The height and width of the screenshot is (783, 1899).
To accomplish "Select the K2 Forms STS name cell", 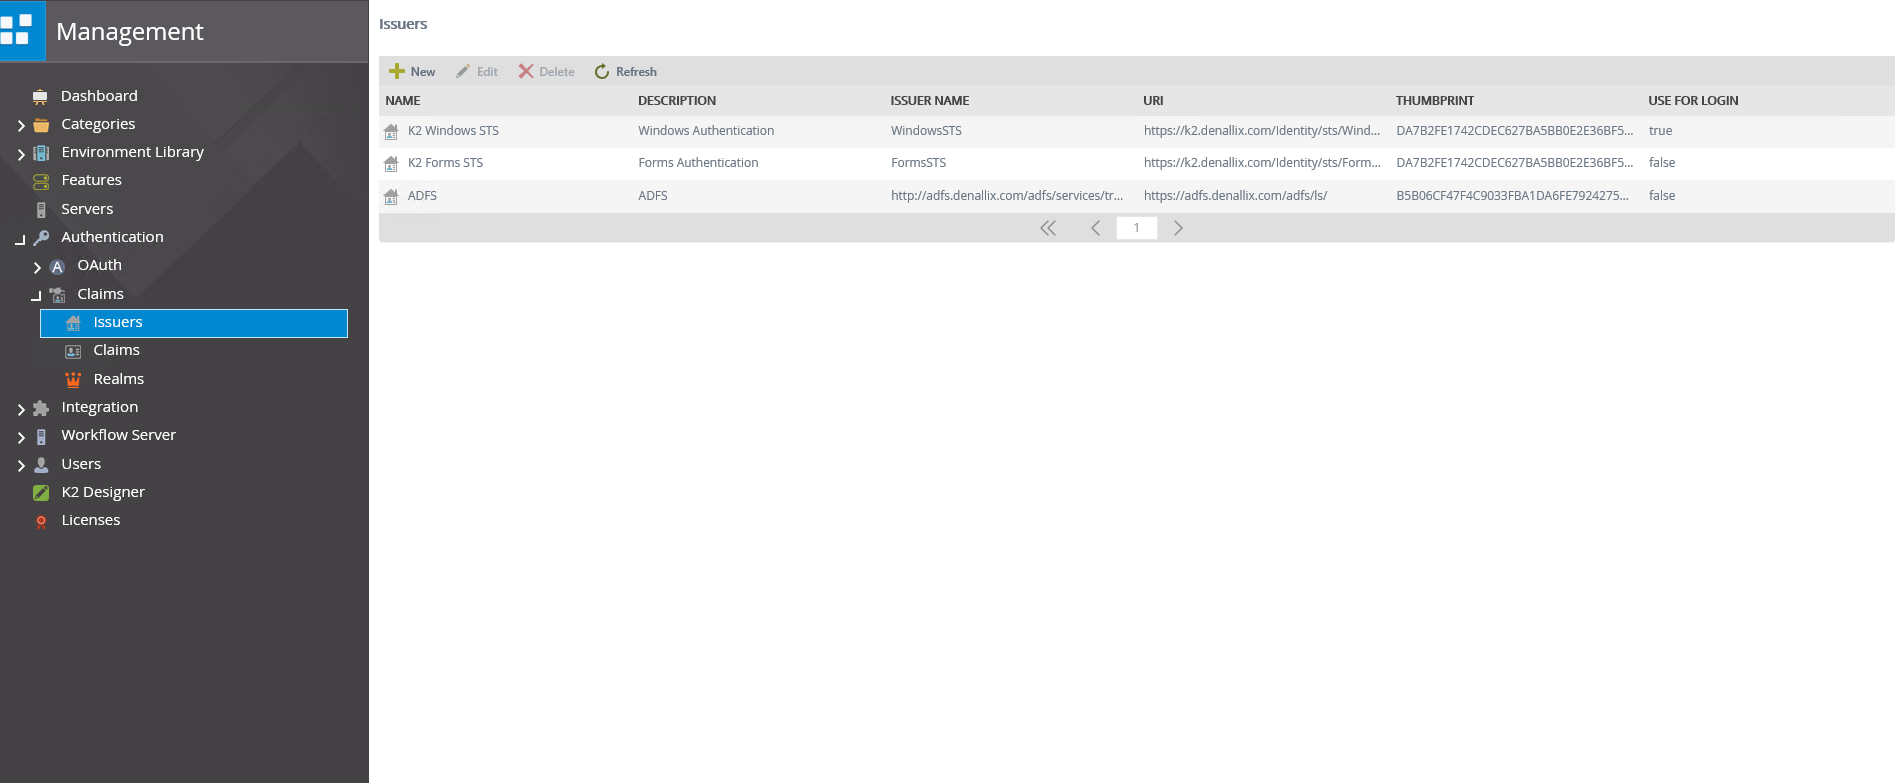I will [x=445, y=163].
